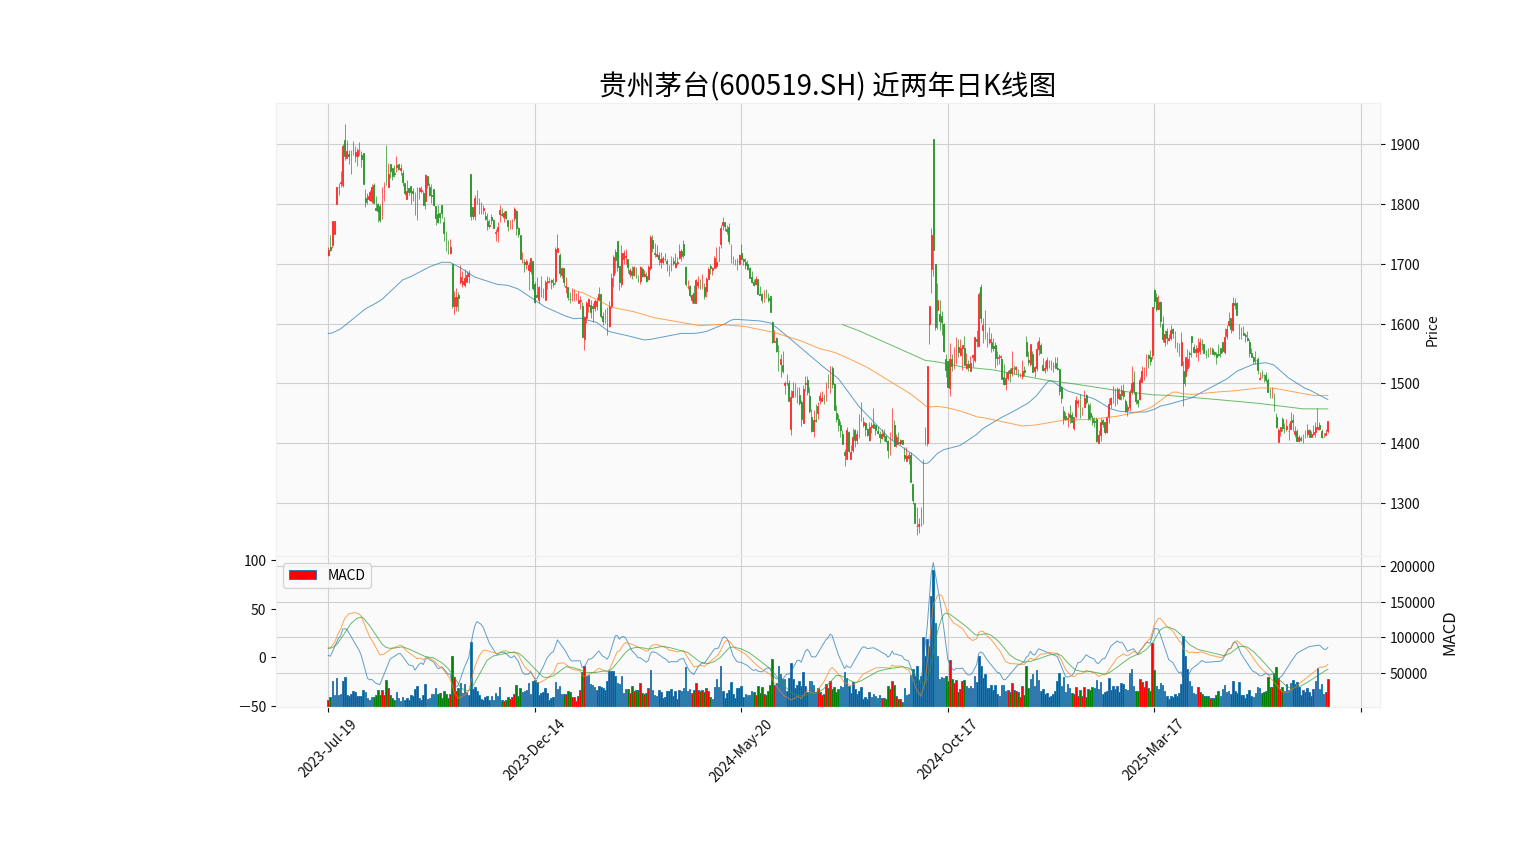Select date label 2023-Dec-14
This screenshot has width=1533, height=862.
point(532,749)
